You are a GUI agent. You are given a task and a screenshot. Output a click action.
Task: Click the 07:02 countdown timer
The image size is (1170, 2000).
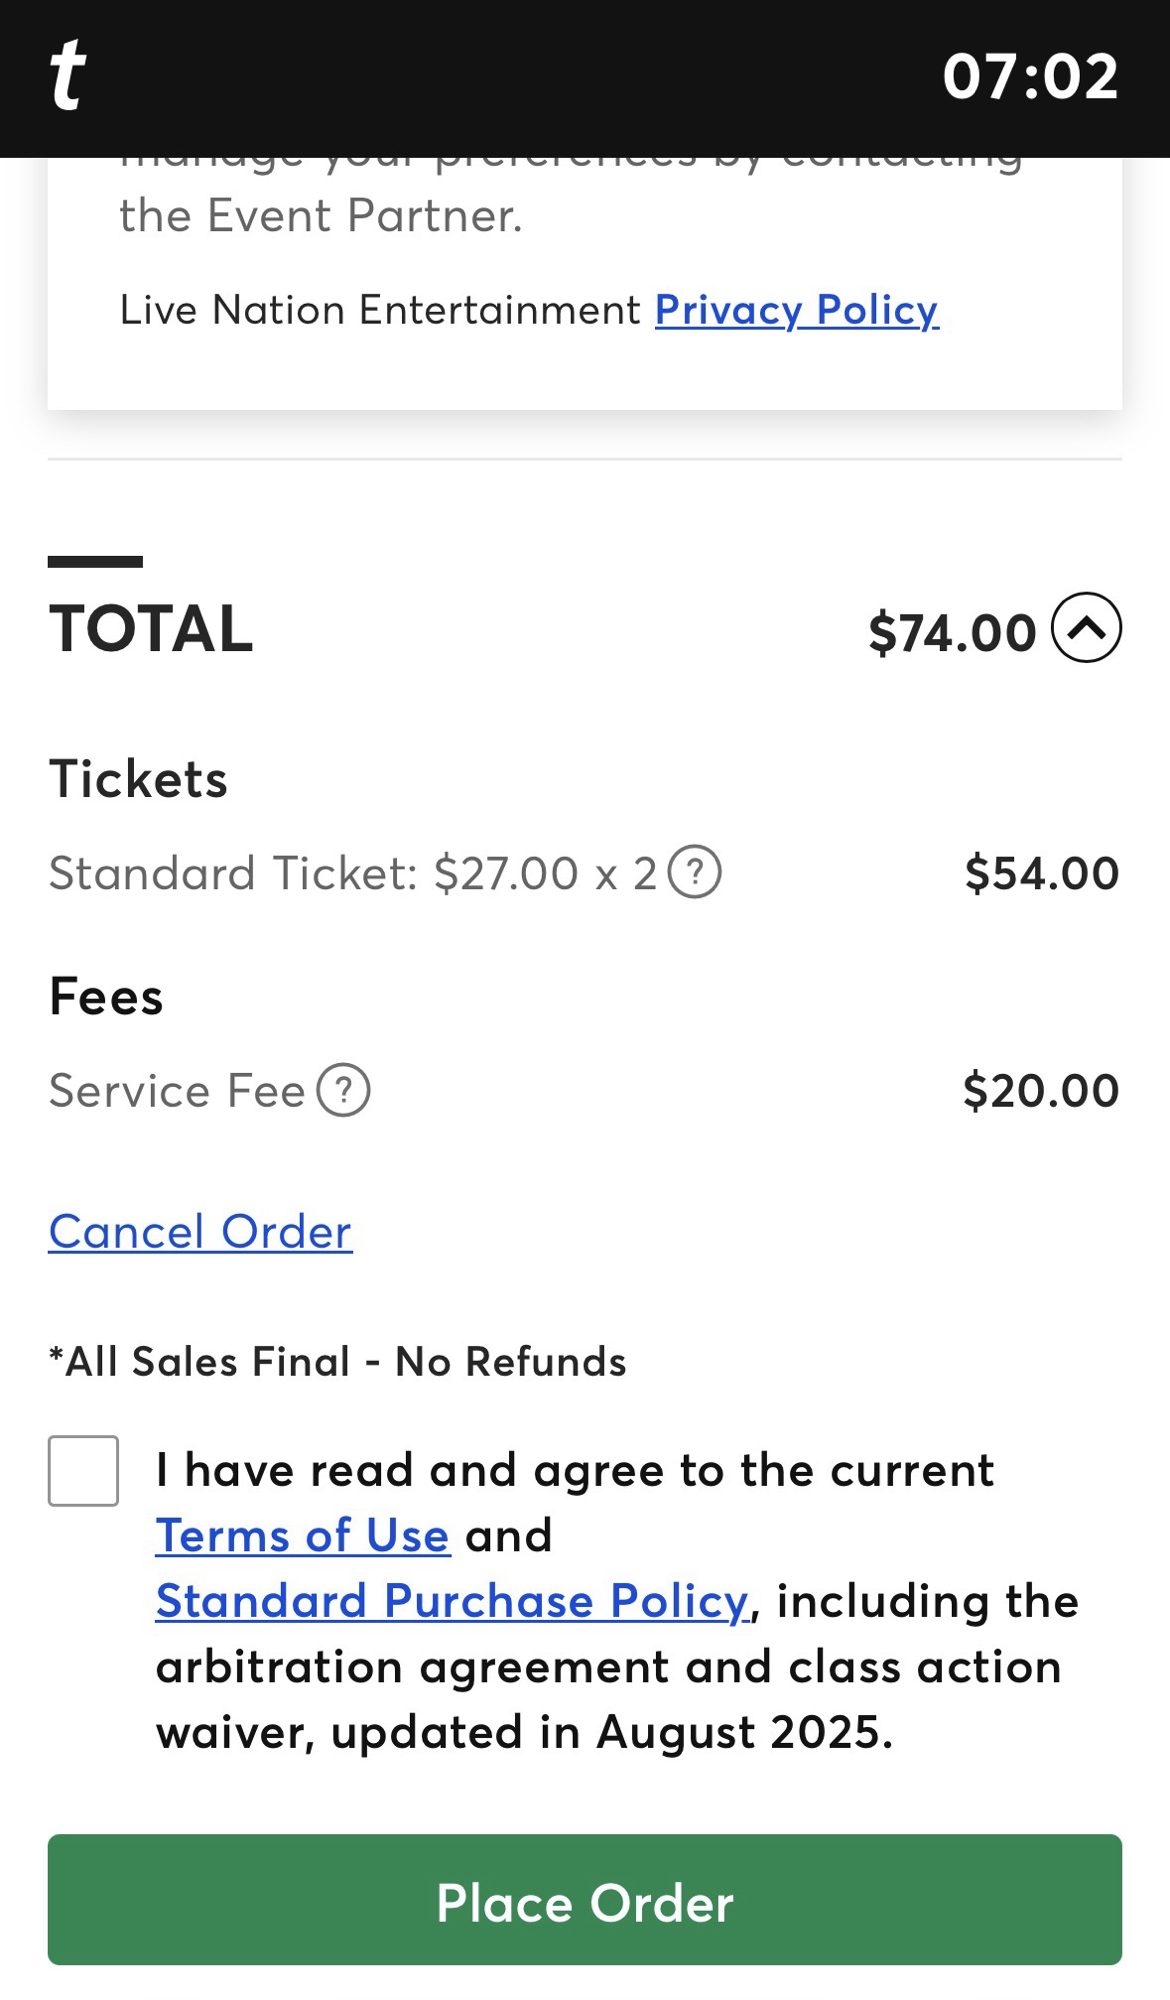click(1030, 76)
